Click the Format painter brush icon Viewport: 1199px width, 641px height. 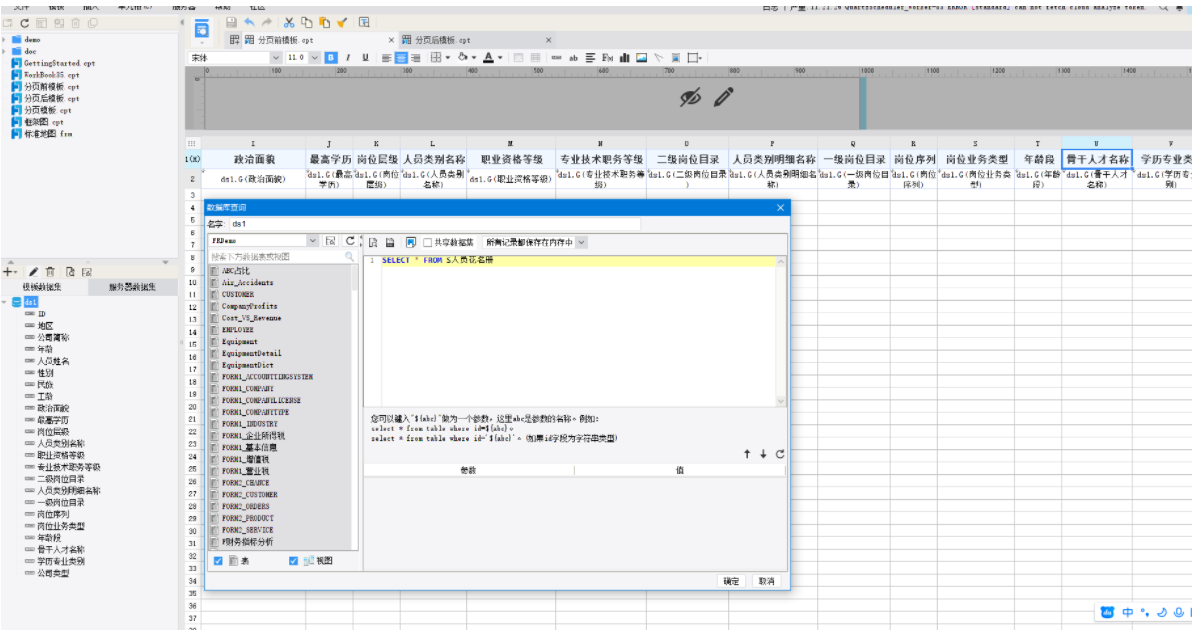click(342, 23)
